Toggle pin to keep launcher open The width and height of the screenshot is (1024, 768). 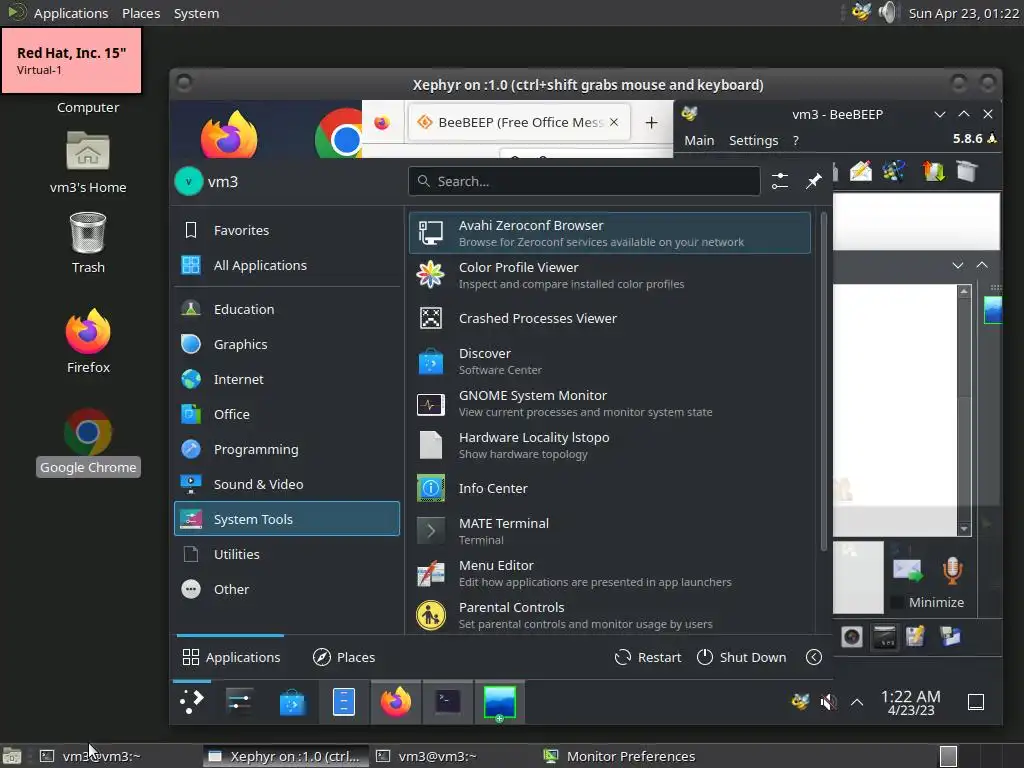coord(814,181)
